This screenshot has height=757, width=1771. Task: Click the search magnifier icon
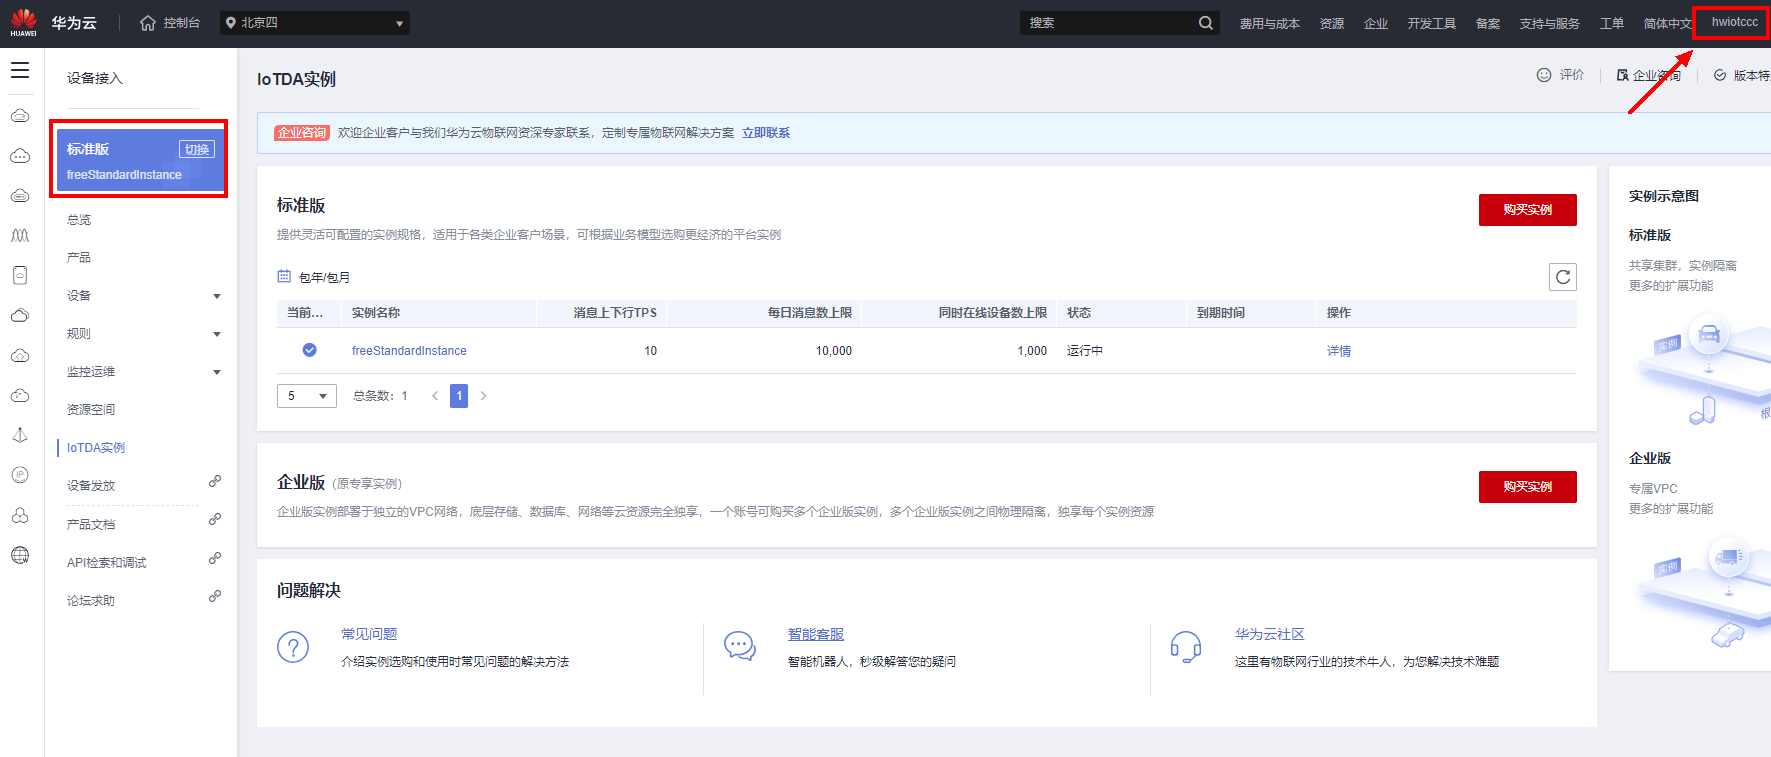point(1206,23)
